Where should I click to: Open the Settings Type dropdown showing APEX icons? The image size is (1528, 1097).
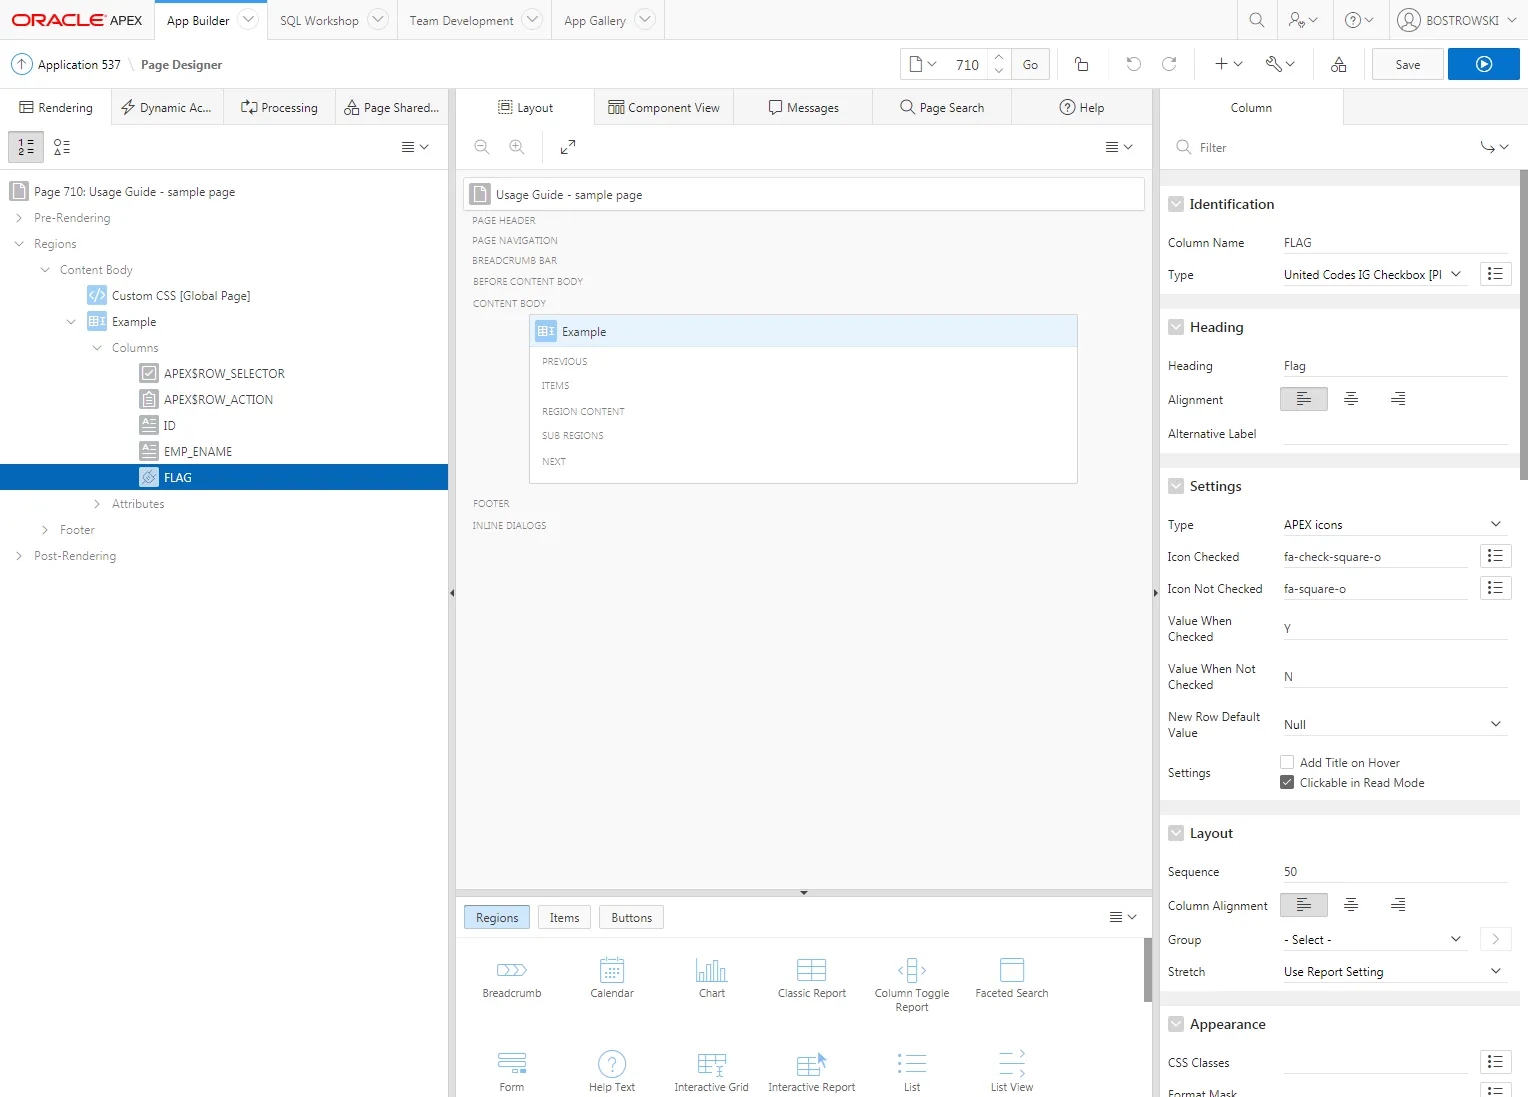(1392, 525)
